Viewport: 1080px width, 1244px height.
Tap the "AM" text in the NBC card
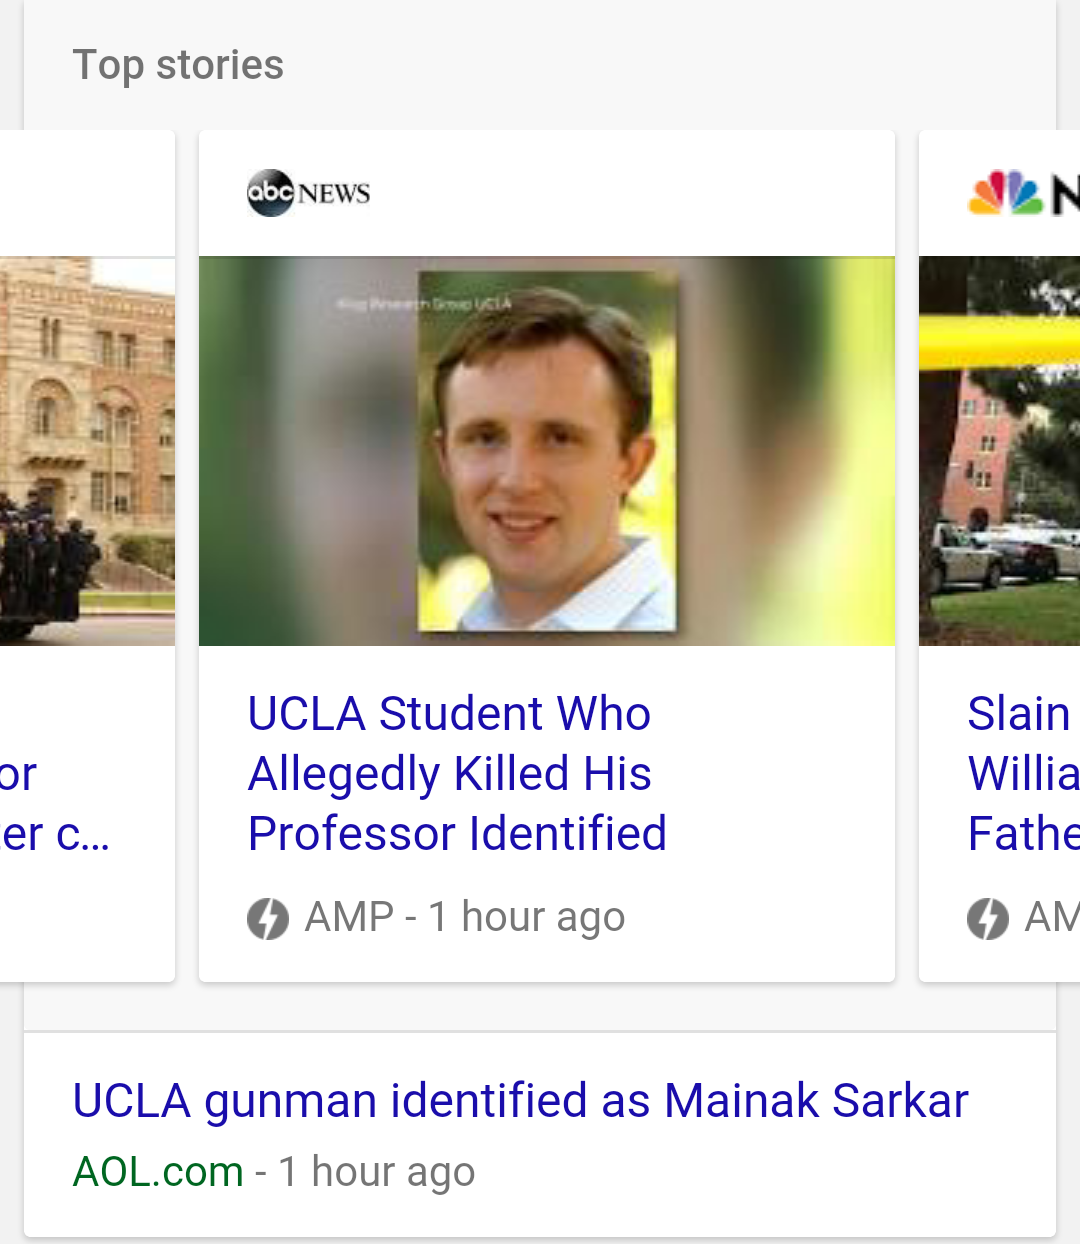coord(1051,917)
